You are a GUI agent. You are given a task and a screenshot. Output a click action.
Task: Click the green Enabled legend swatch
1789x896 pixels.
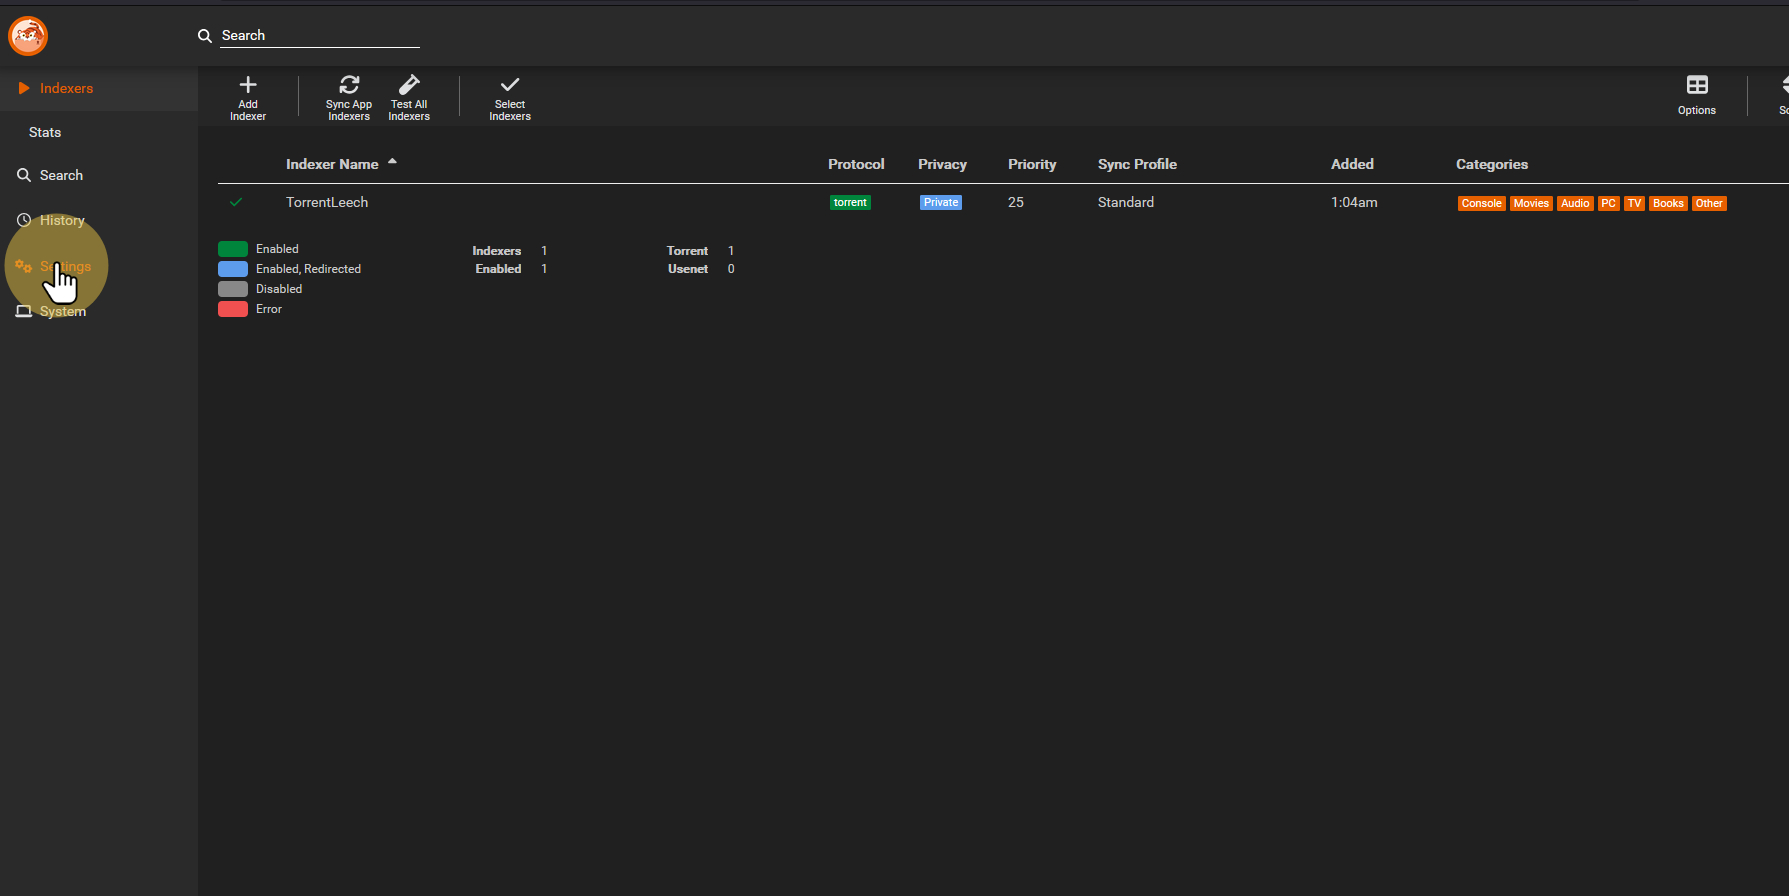click(x=233, y=249)
